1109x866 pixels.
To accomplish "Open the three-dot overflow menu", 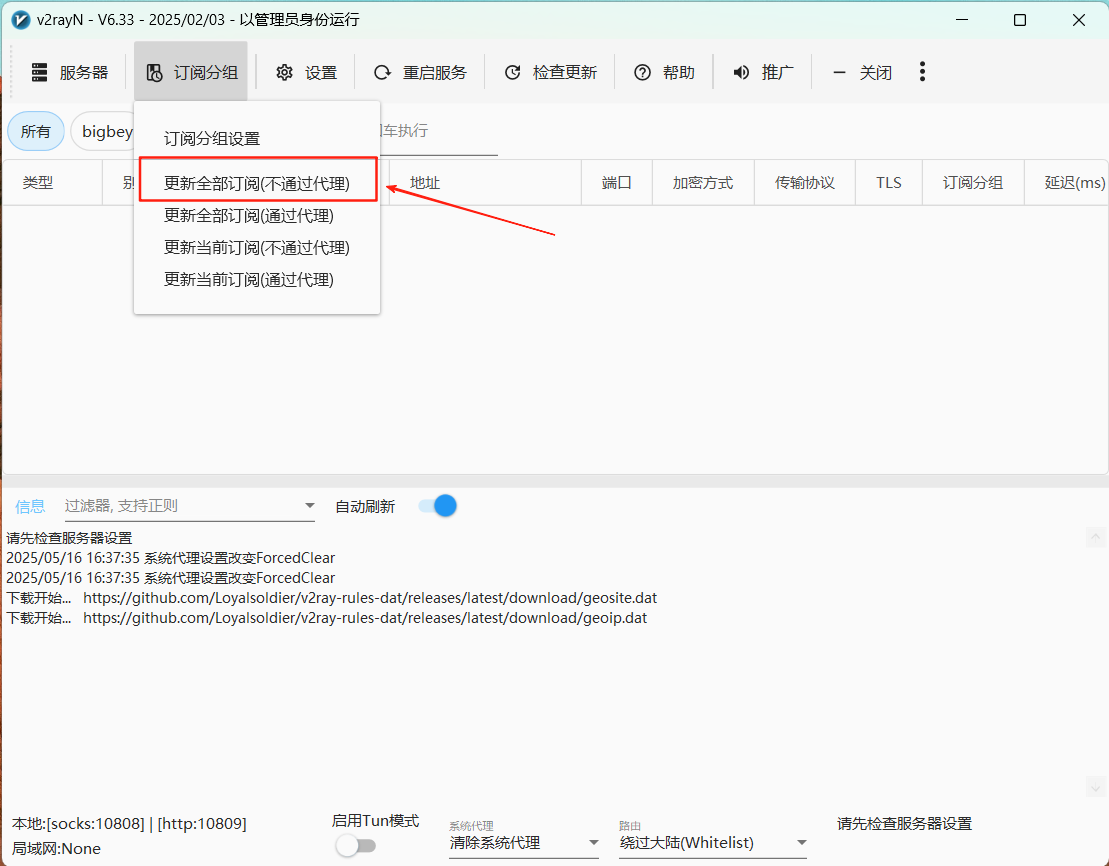I will click(x=922, y=71).
